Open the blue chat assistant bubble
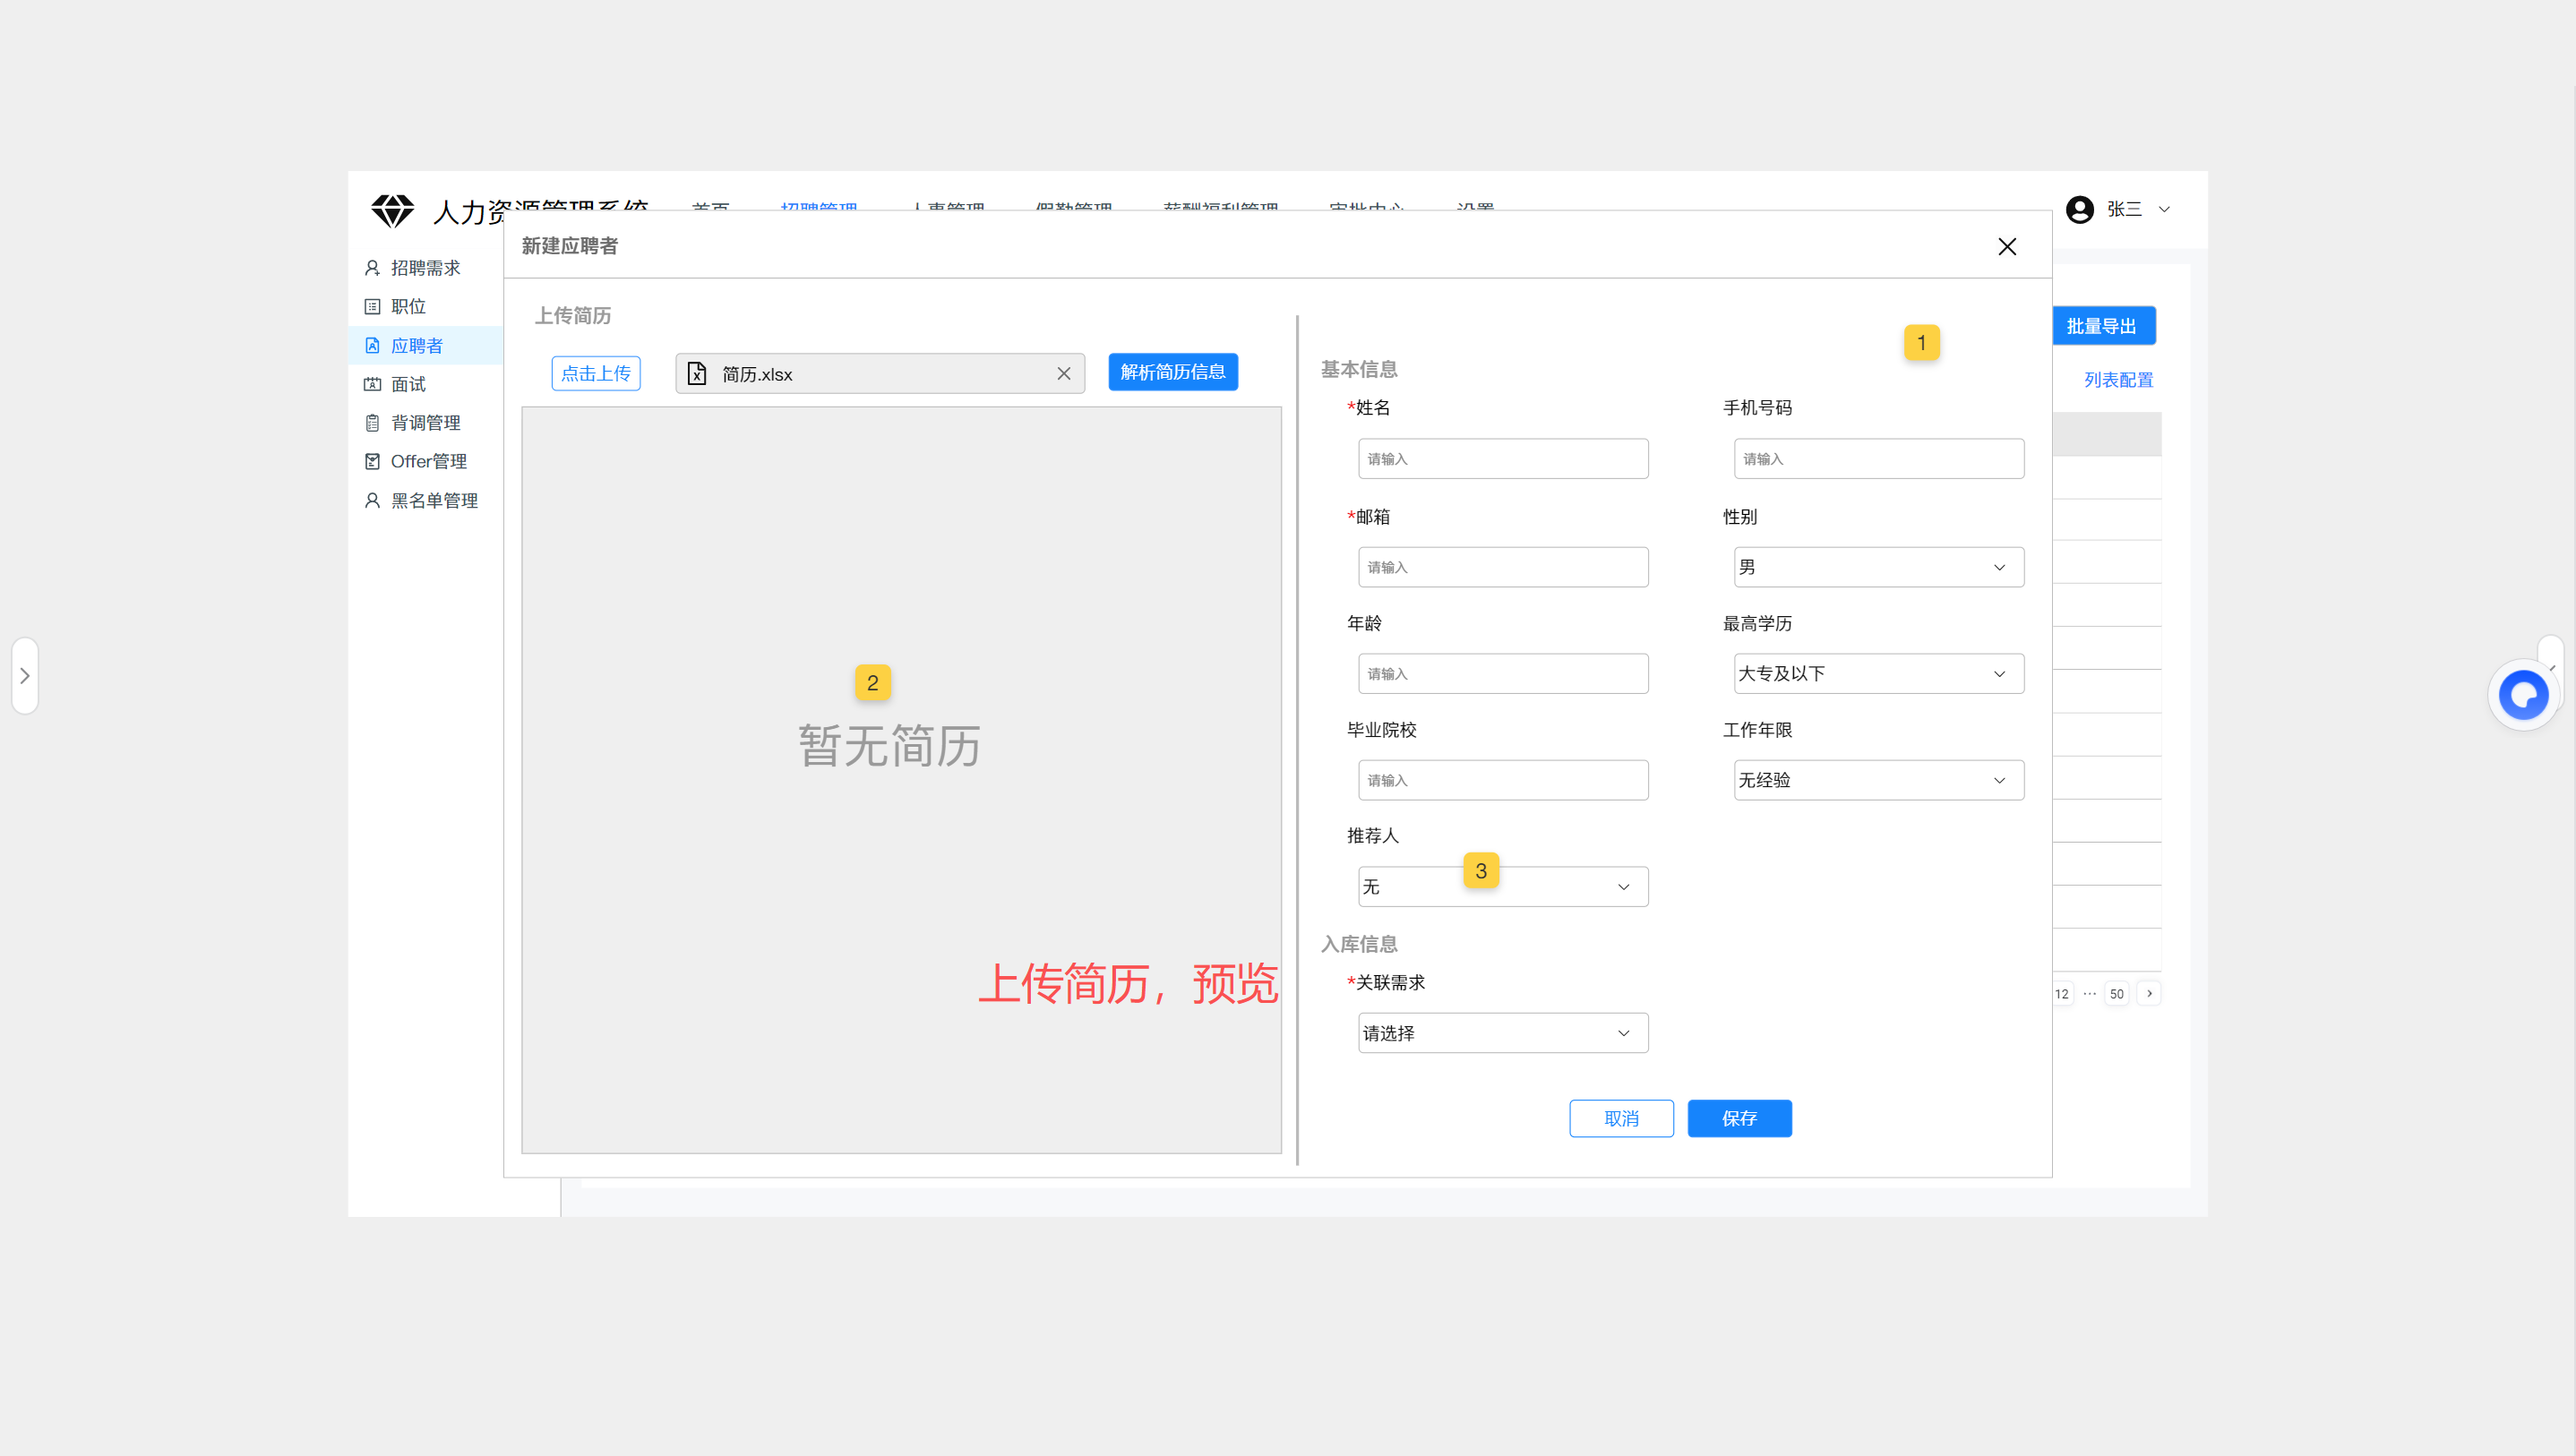2576x1456 pixels. point(2522,695)
